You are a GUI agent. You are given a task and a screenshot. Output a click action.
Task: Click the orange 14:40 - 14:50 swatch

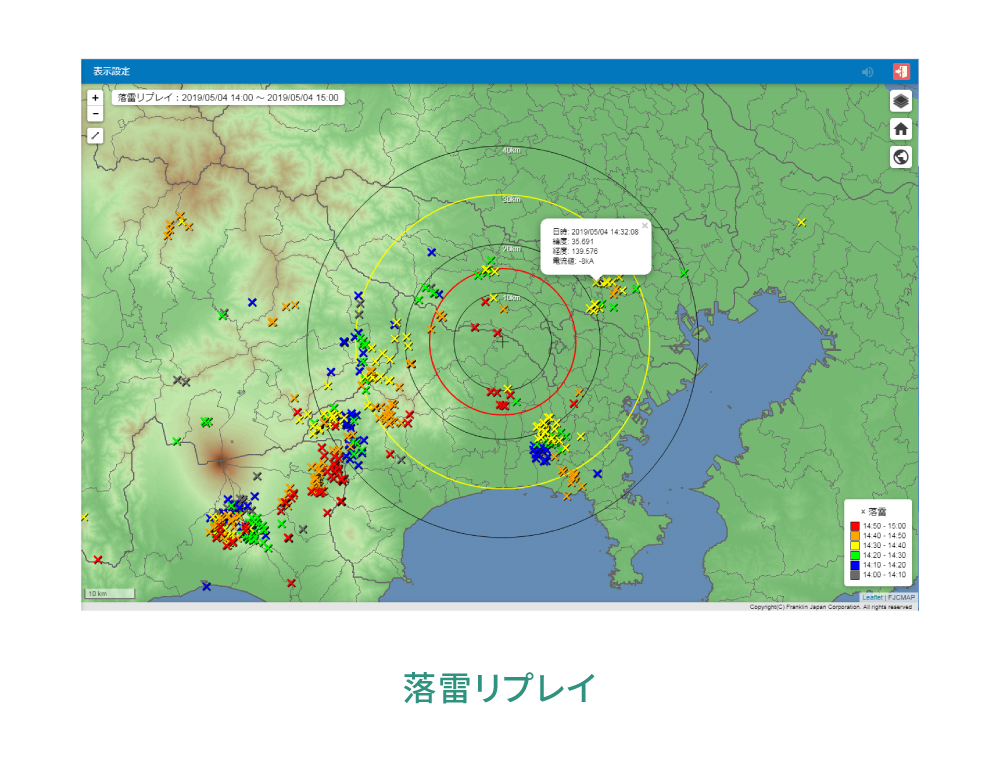(x=855, y=536)
